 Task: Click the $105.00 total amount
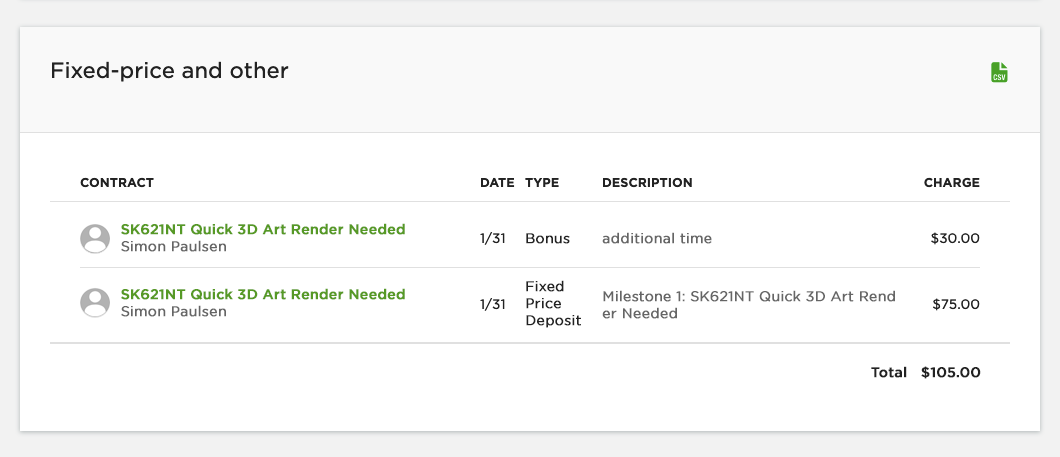click(x=950, y=372)
